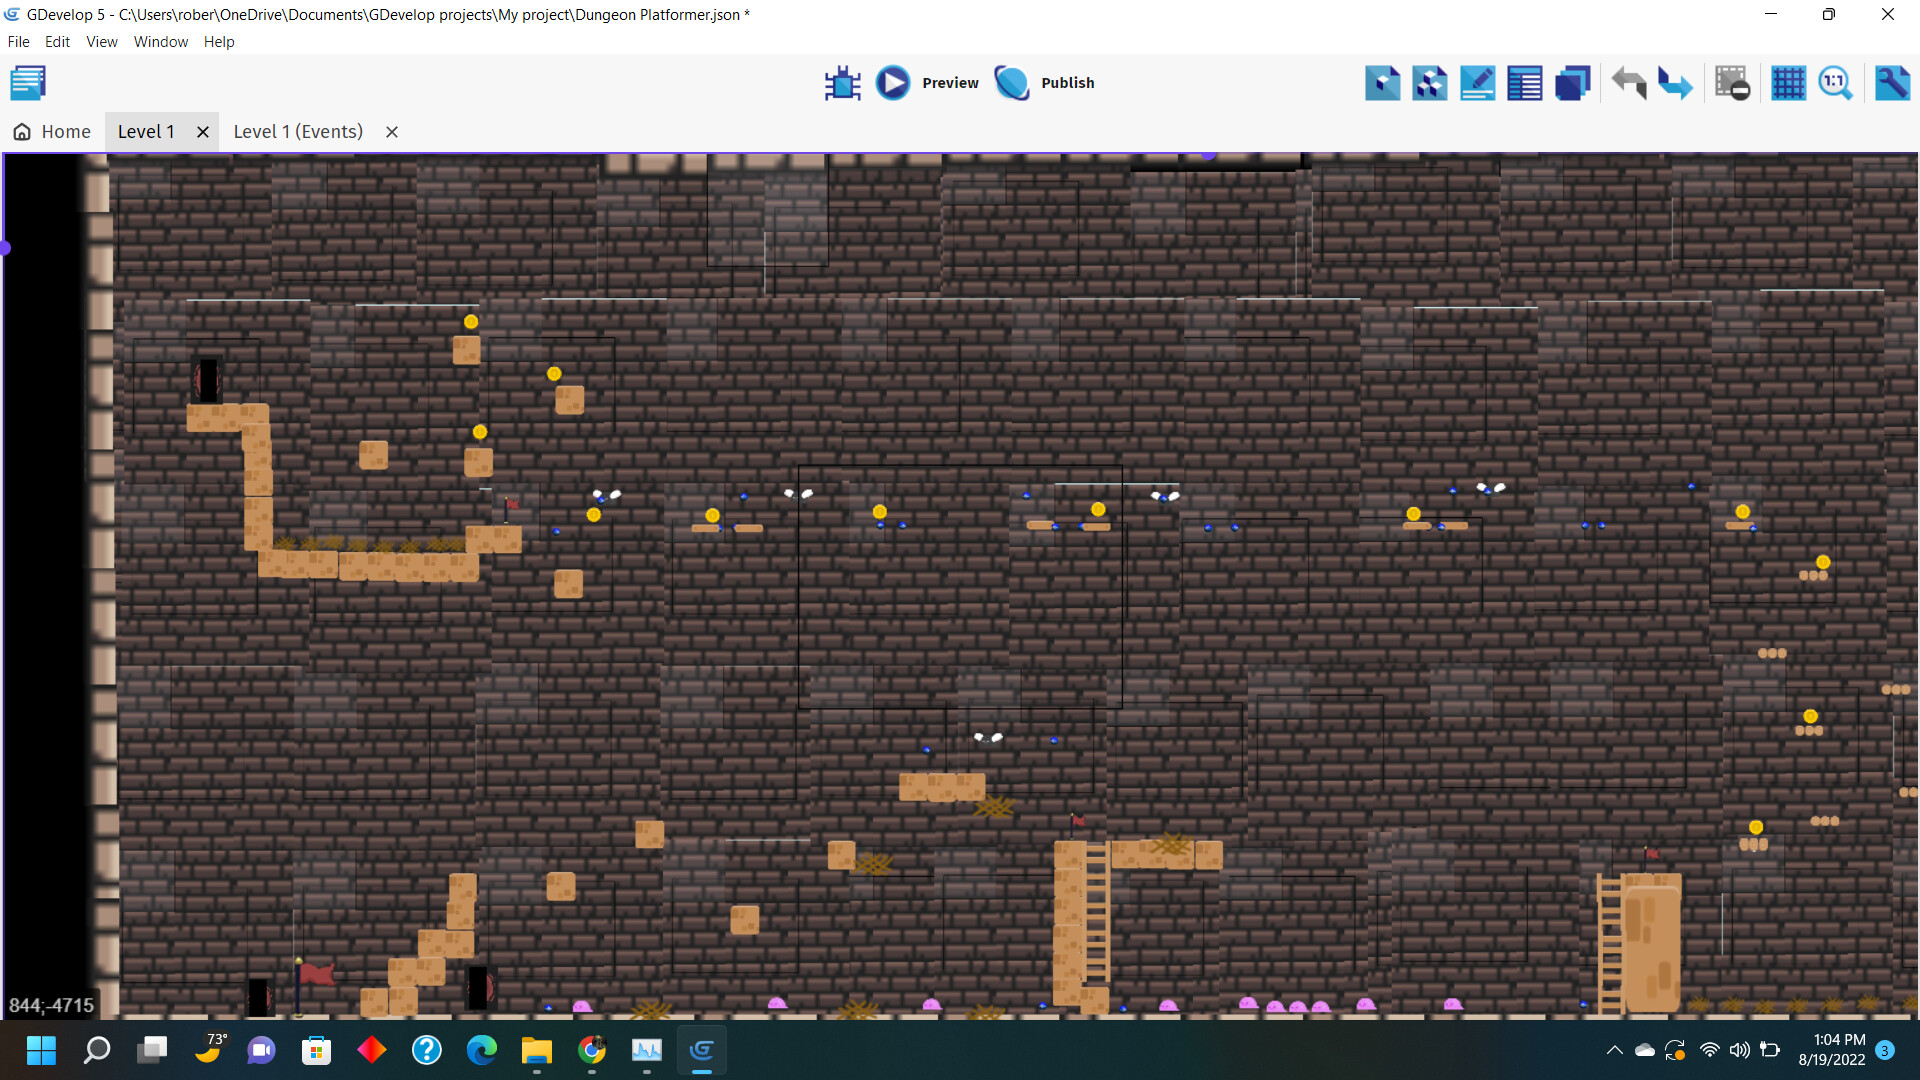Undo the last scene change

tap(1628, 83)
